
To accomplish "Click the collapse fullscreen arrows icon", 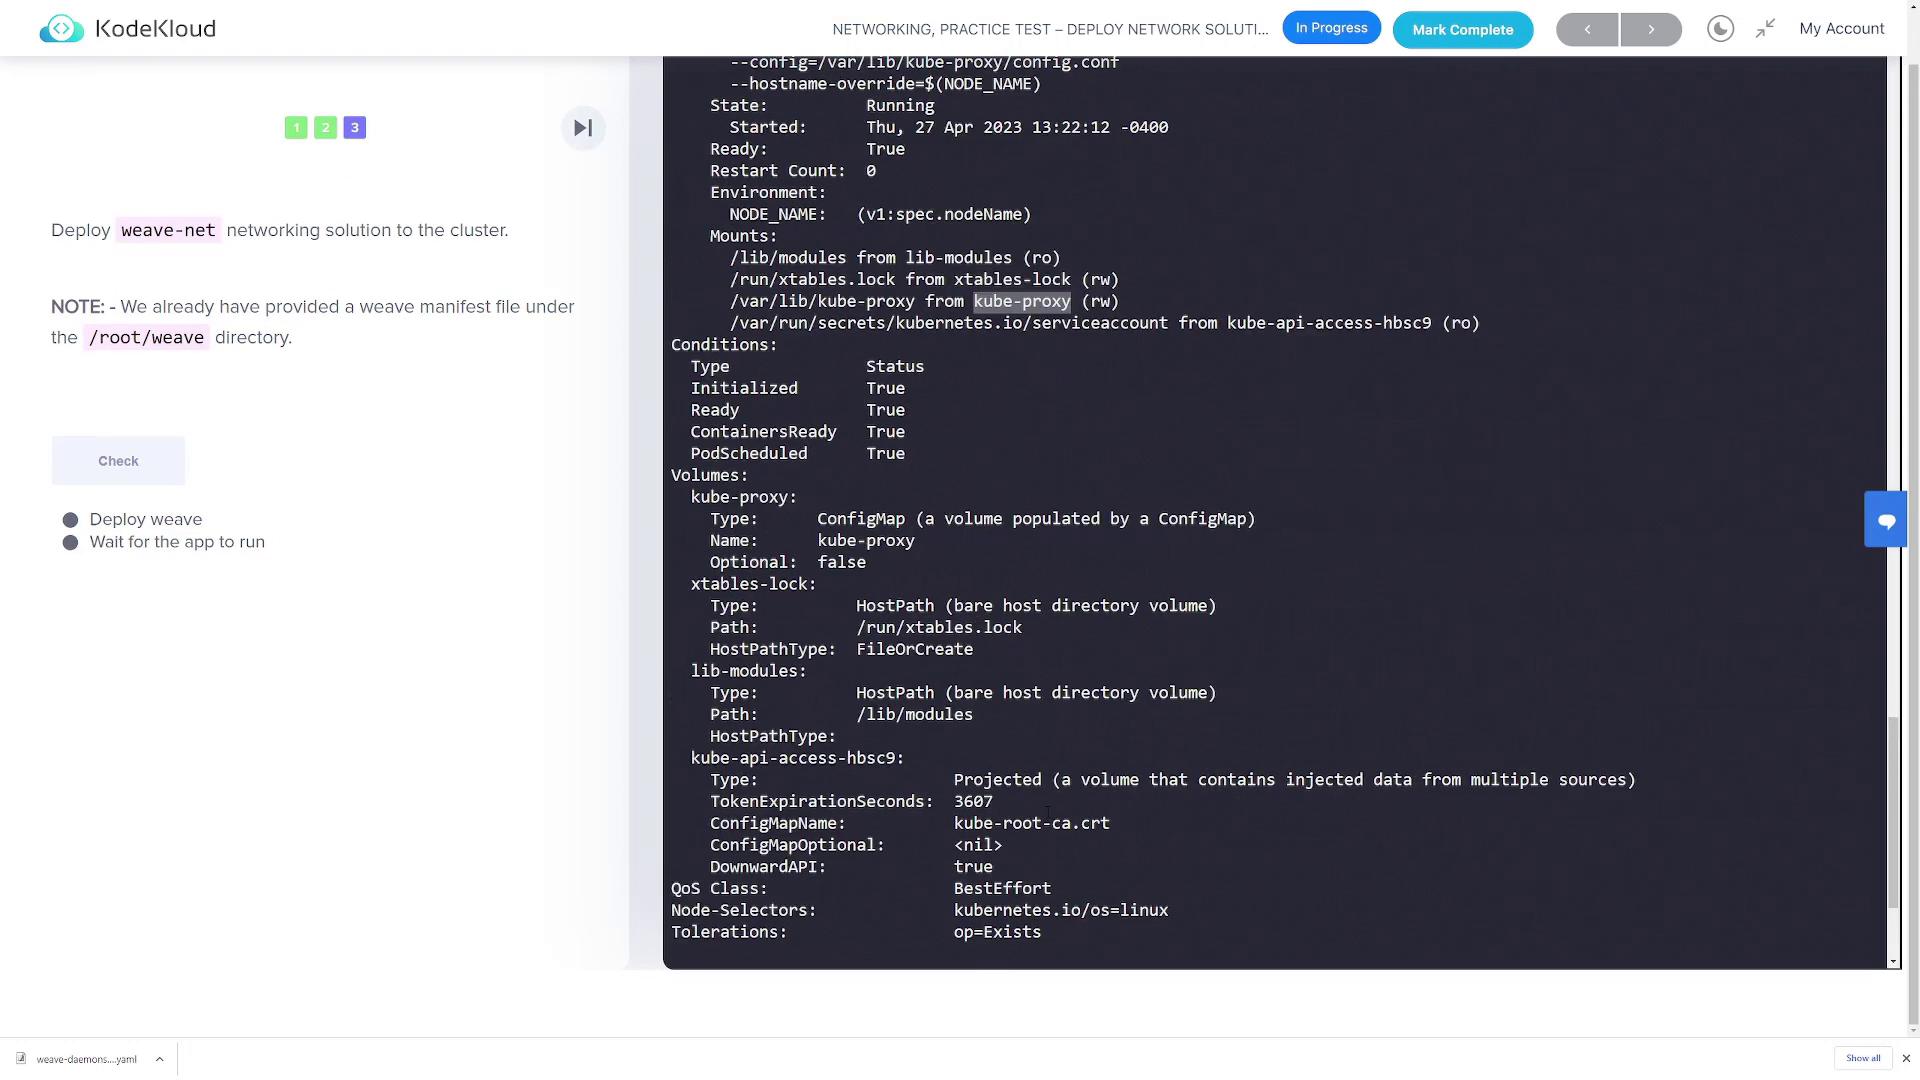I will pos(1765,29).
